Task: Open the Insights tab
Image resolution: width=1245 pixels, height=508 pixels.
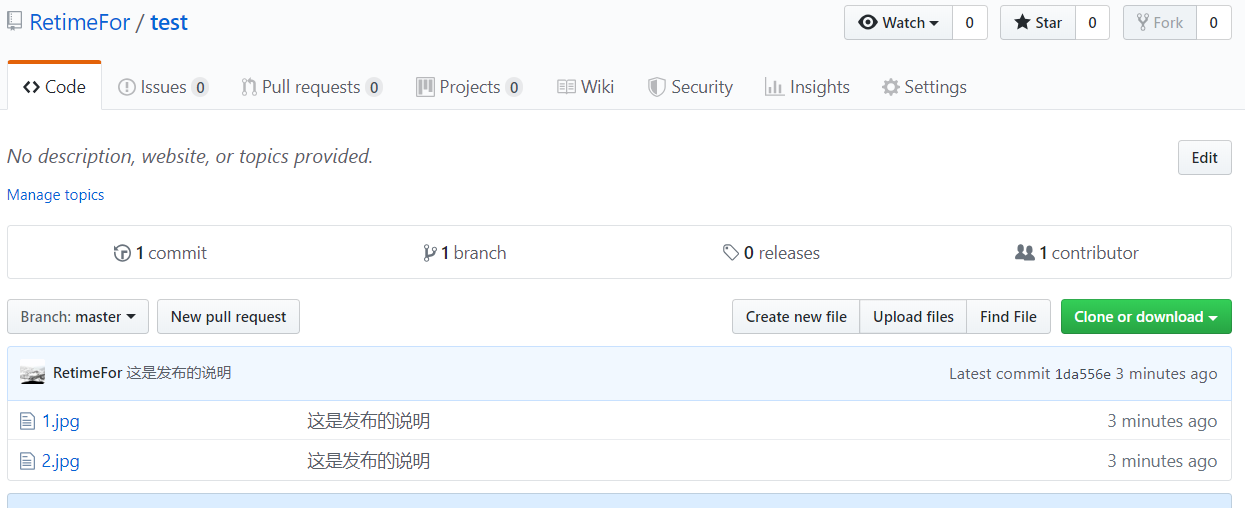Action: click(807, 87)
